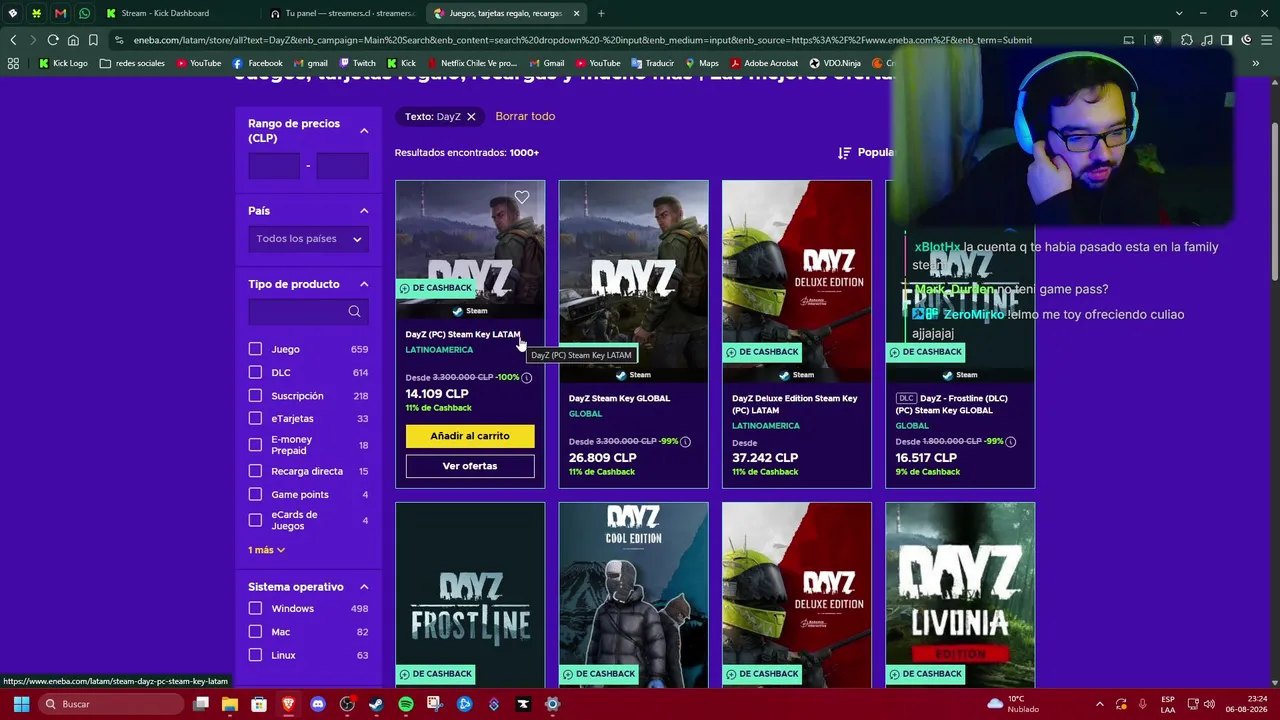Open the Popular sort dropdown
Image resolution: width=1280 pixels, height=720 pixels.
[866, 153]
